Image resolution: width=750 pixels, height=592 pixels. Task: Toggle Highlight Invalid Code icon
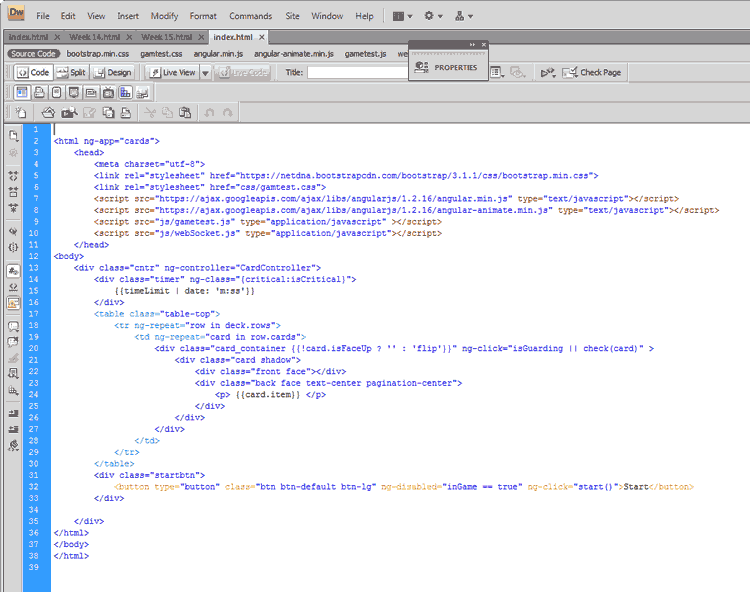13,287
